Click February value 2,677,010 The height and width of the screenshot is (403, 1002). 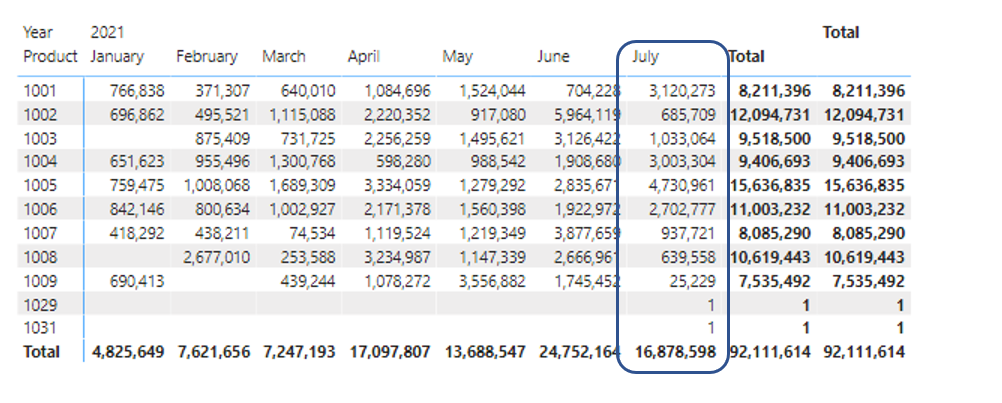tap(217, 257)
